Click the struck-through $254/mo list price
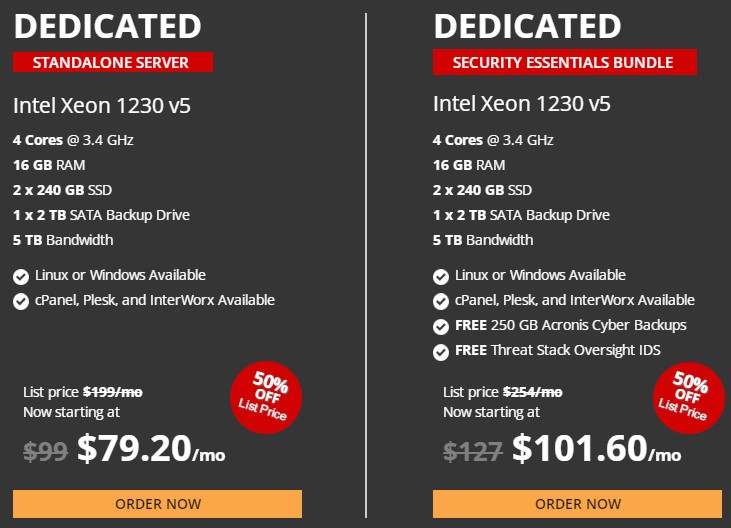The image size is (731, 528). click(532, 392)
